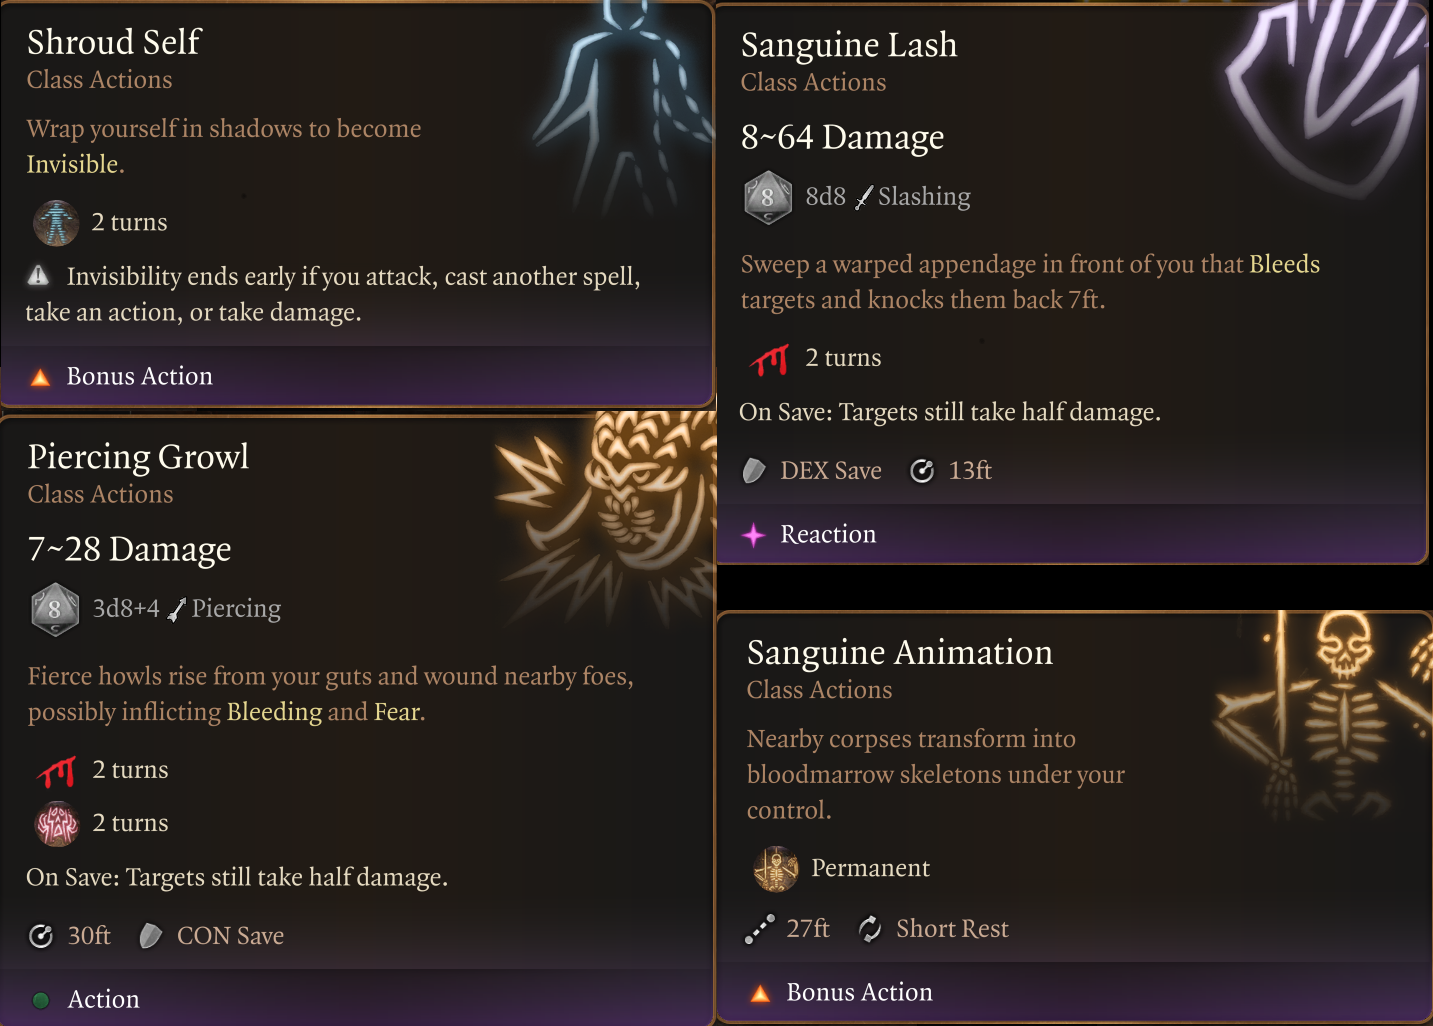Image resolution: width=1433 pixels, height=1026 pixels.
Task: Click the warning triangle icon in Shroud Self
Action: pos(38,275)
